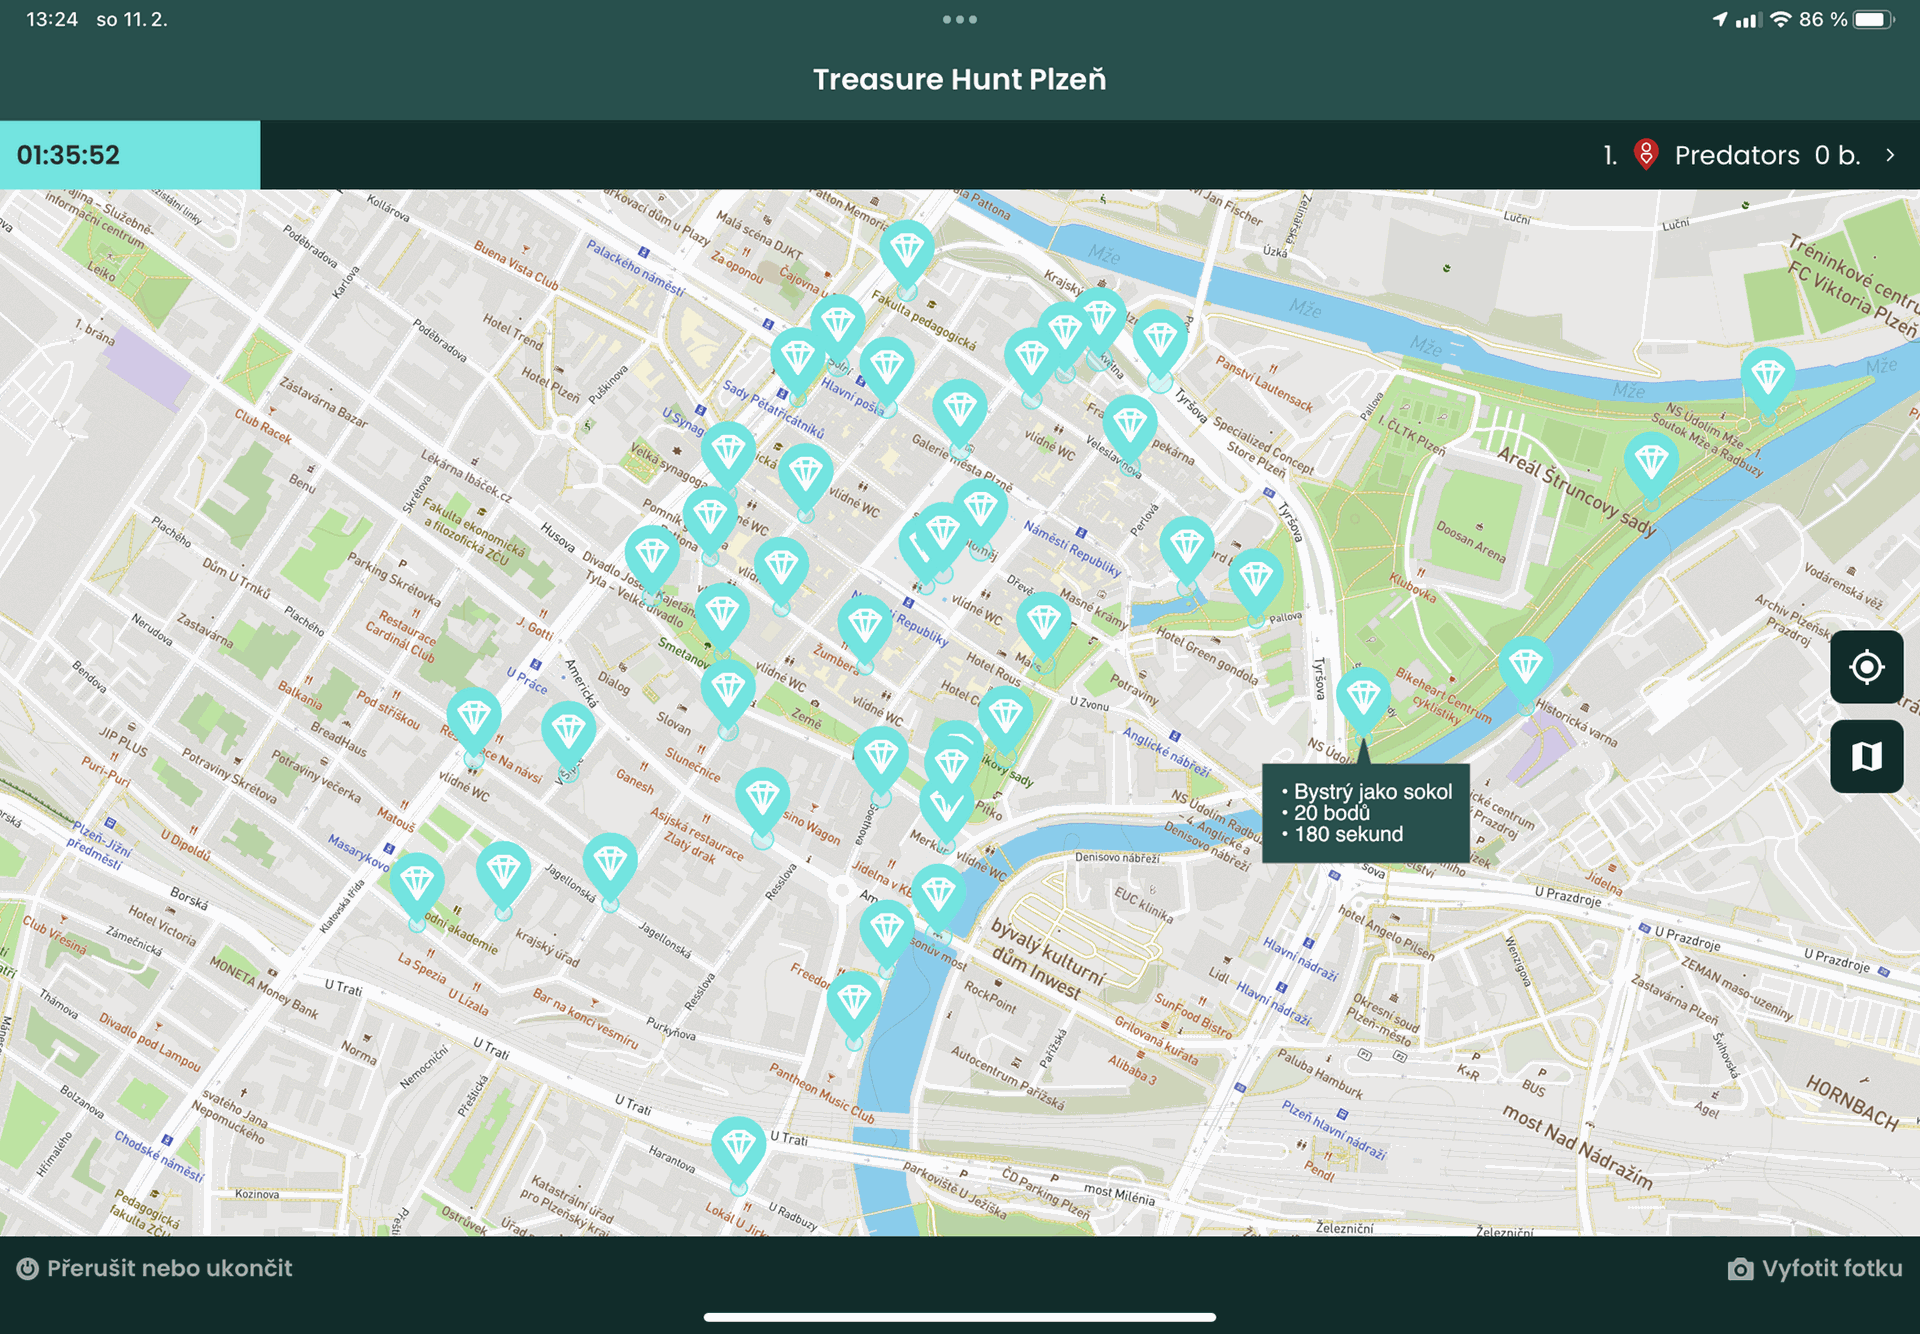Screen dimensions: 1920x1334
Task: Tap the status bar clock showing 13:24
Action: click(x=52, y=19)
